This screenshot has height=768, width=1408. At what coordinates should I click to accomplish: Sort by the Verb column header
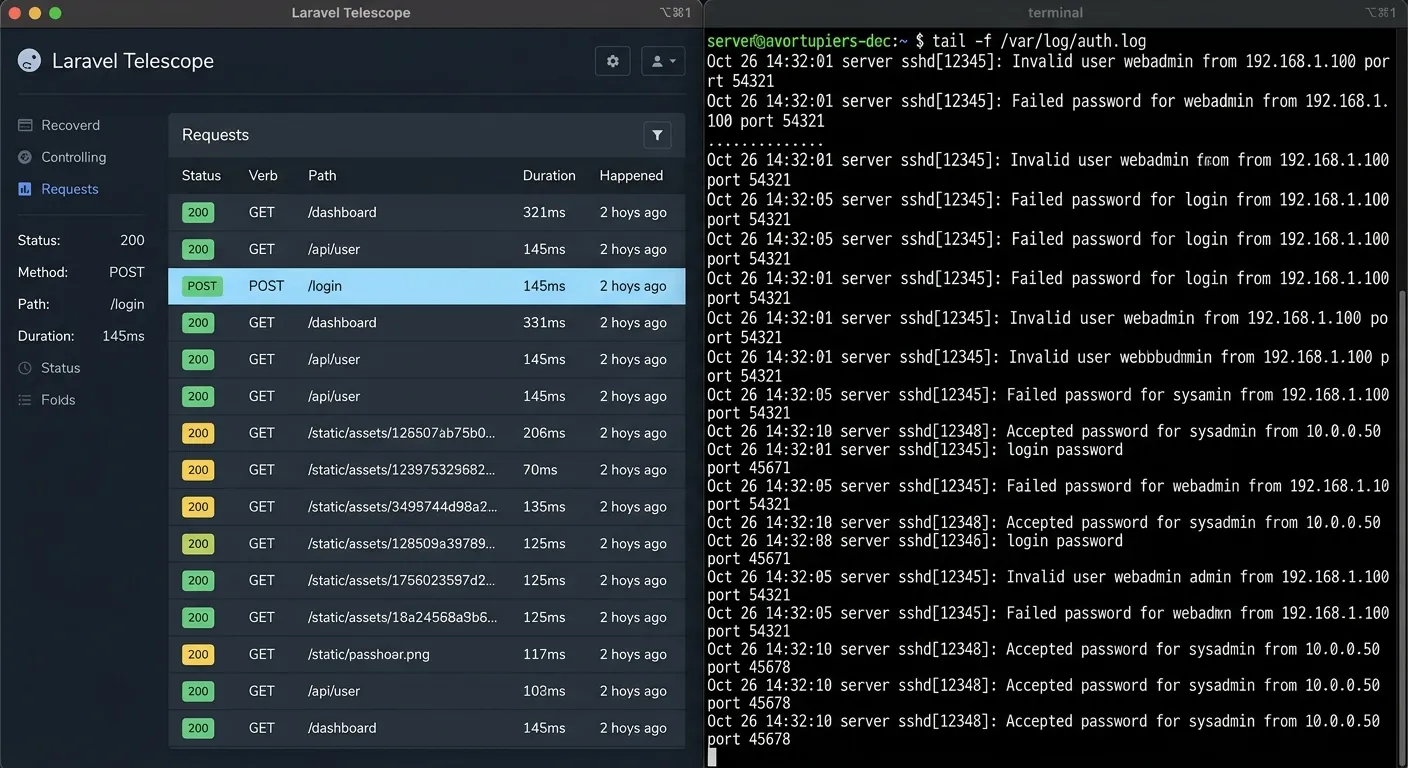pos(263,175)
